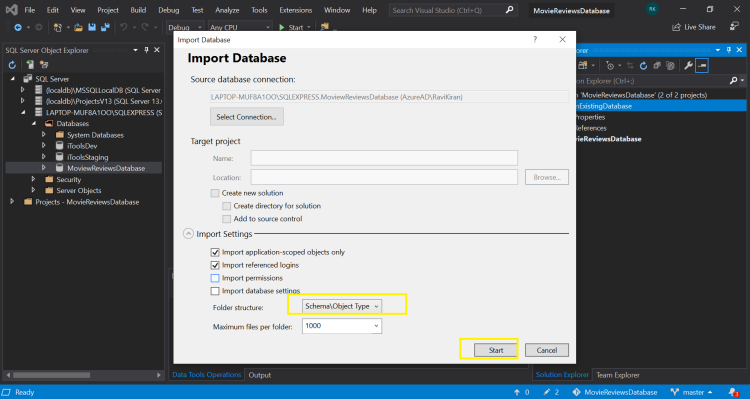Click the green Start debugging arrow
750x399 pixels.
coord(282,27)
